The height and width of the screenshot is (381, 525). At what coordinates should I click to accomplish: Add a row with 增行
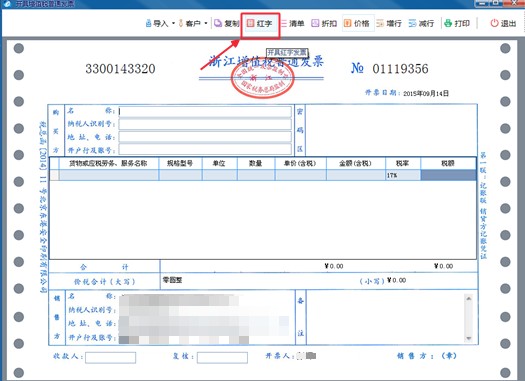pyautogui.click(x=389, y=23)
